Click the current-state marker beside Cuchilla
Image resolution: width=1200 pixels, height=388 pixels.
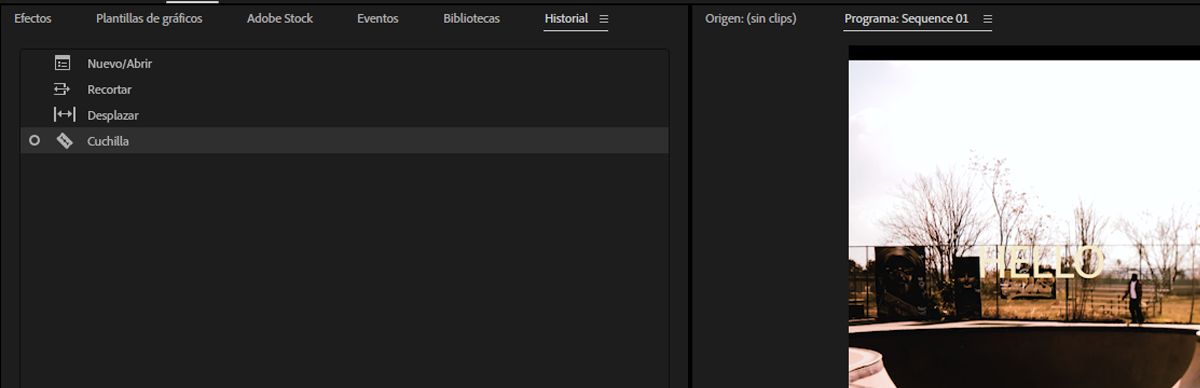[35, 141]
